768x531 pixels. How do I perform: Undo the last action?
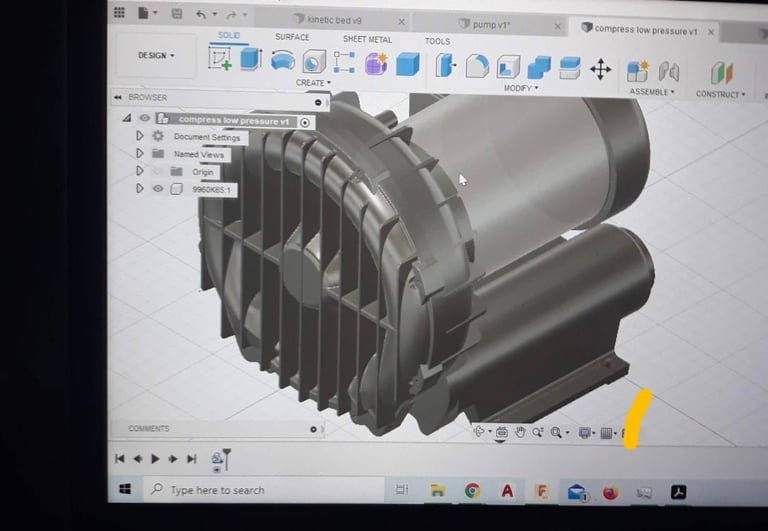tap(201, 15)
